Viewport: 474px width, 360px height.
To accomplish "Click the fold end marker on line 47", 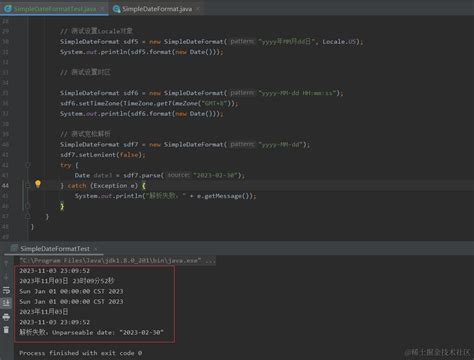I will tap(28, 216).
